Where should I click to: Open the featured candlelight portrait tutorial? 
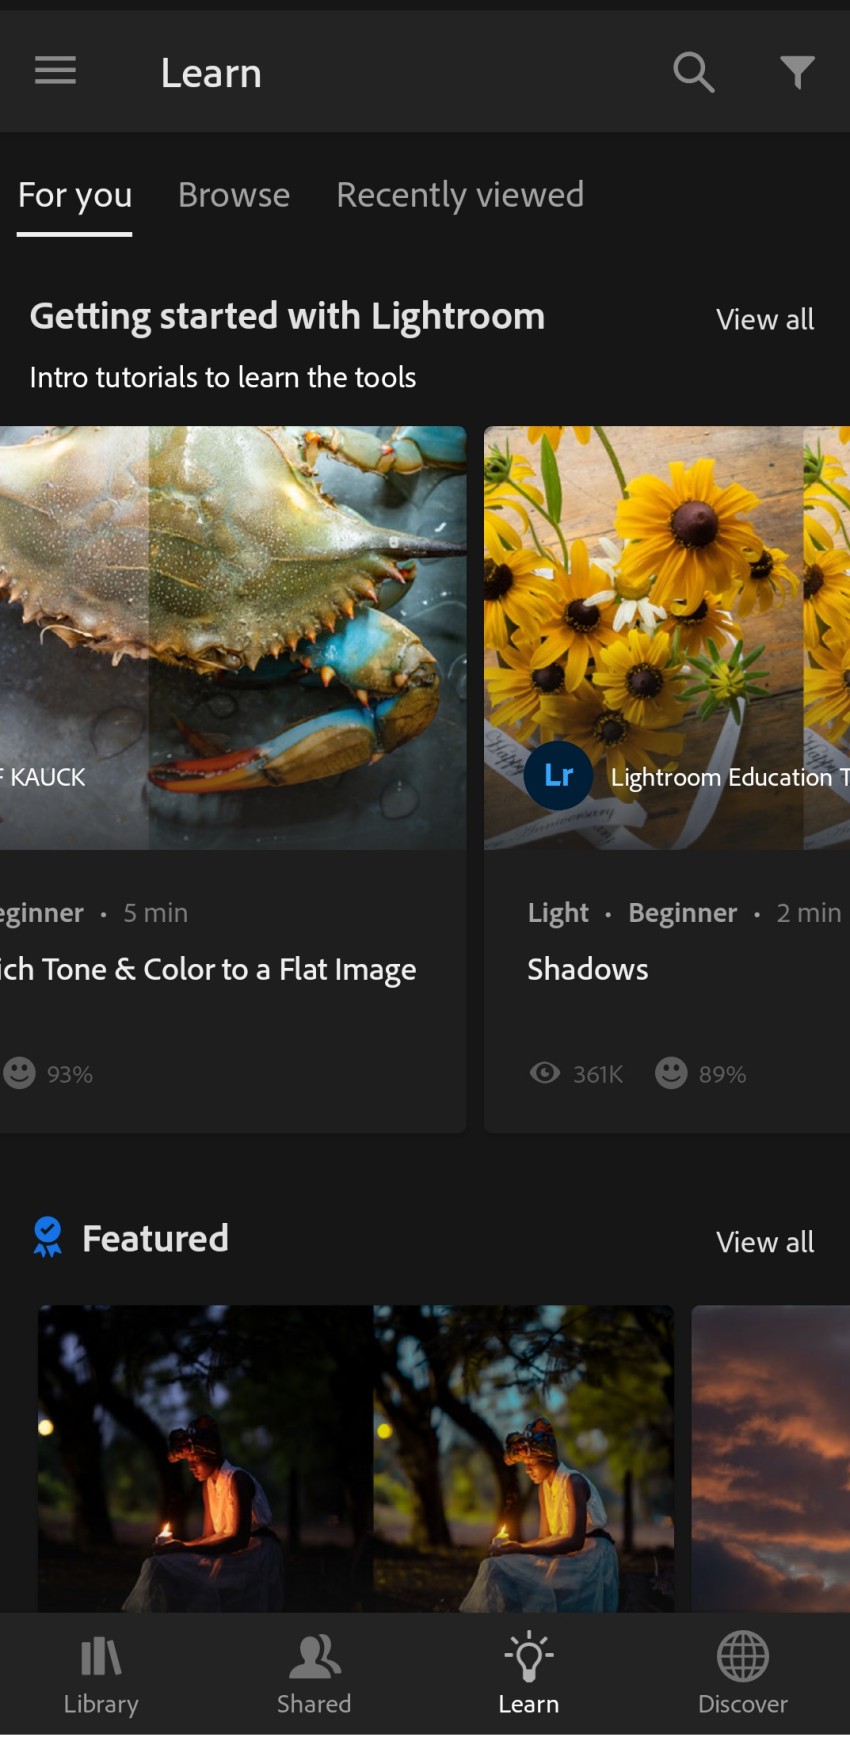355,1460
